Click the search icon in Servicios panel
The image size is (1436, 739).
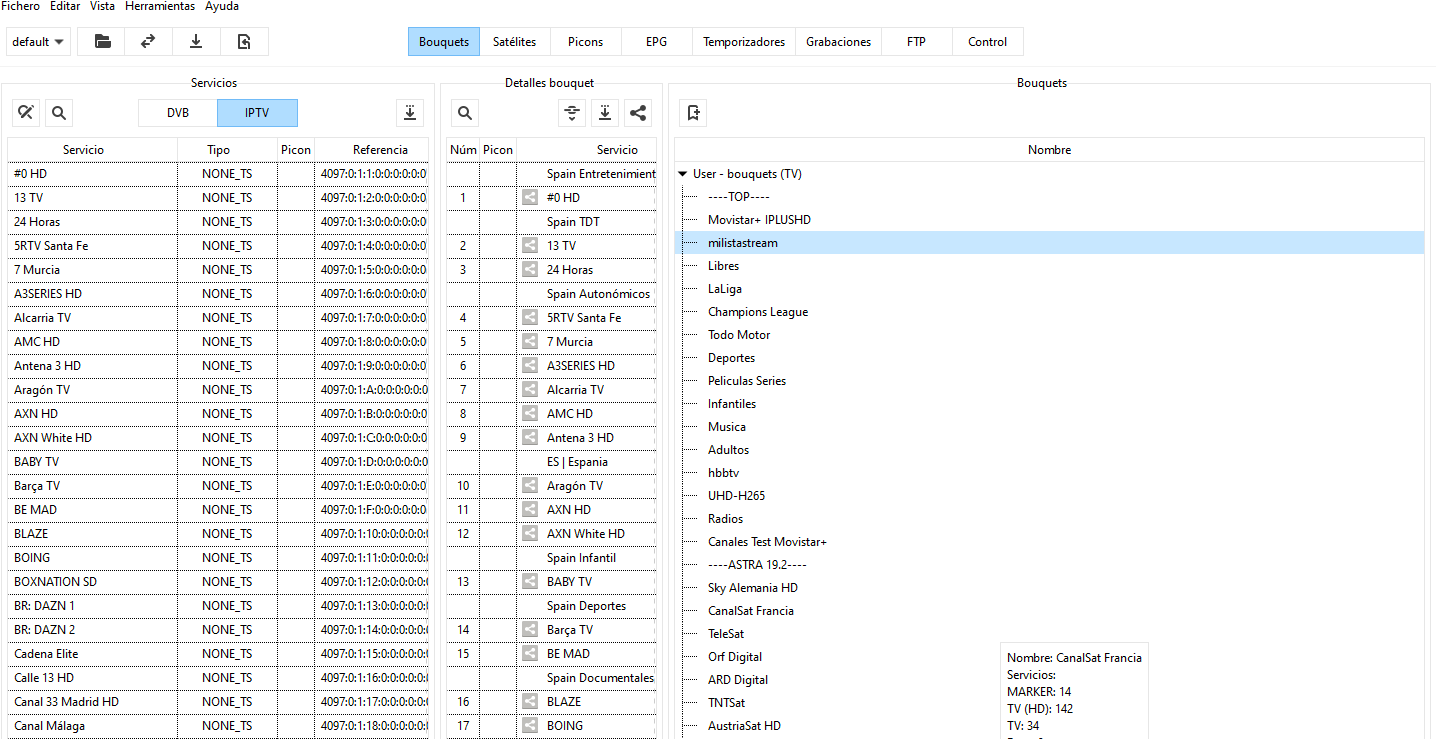(59, 113)
